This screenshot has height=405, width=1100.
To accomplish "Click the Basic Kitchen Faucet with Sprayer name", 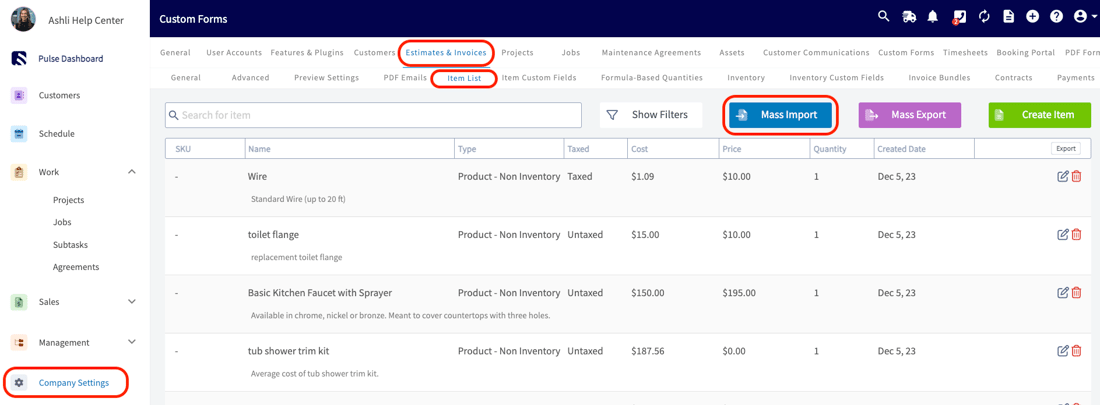I will click(x=320, y=293).
